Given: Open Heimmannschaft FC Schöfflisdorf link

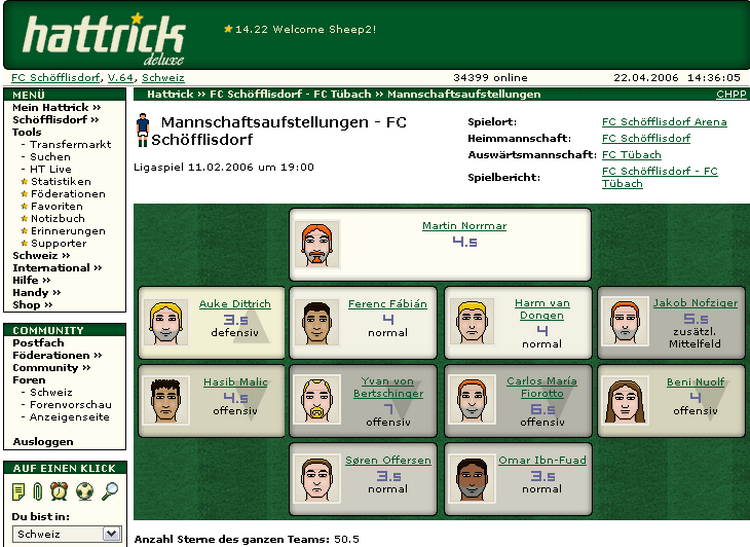Looking at the screenshot, I should click(x=646, y=138).
